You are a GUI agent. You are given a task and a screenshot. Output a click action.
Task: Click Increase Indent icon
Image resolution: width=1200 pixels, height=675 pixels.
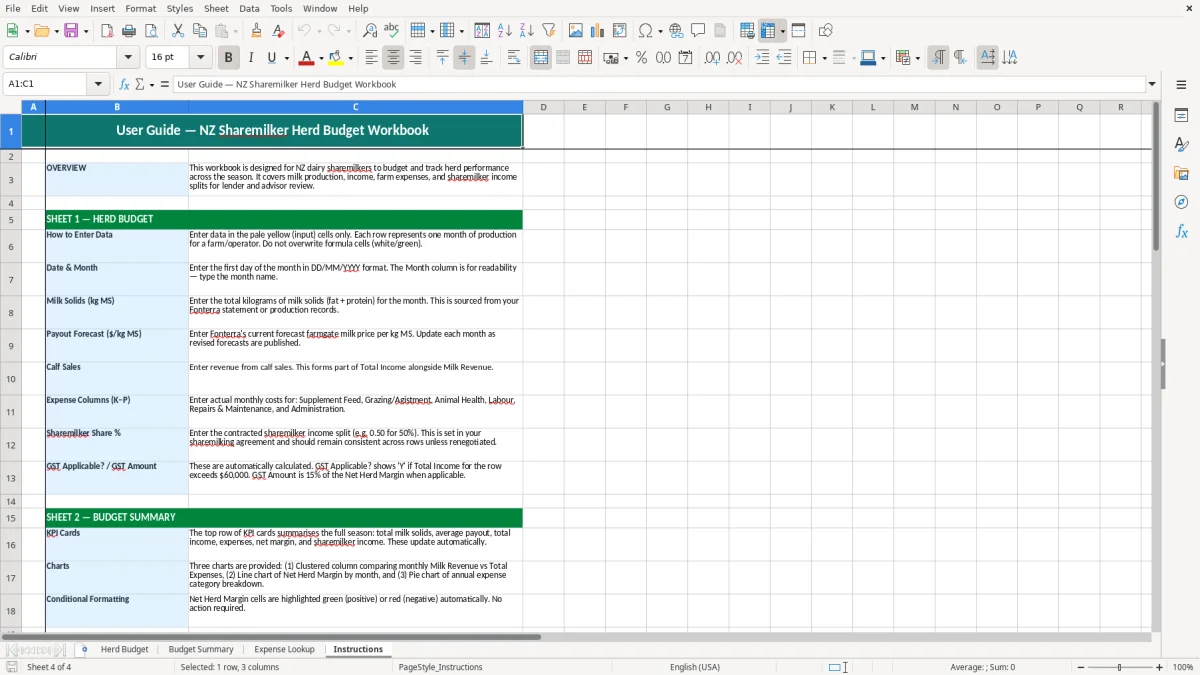(x=762, y=58)
